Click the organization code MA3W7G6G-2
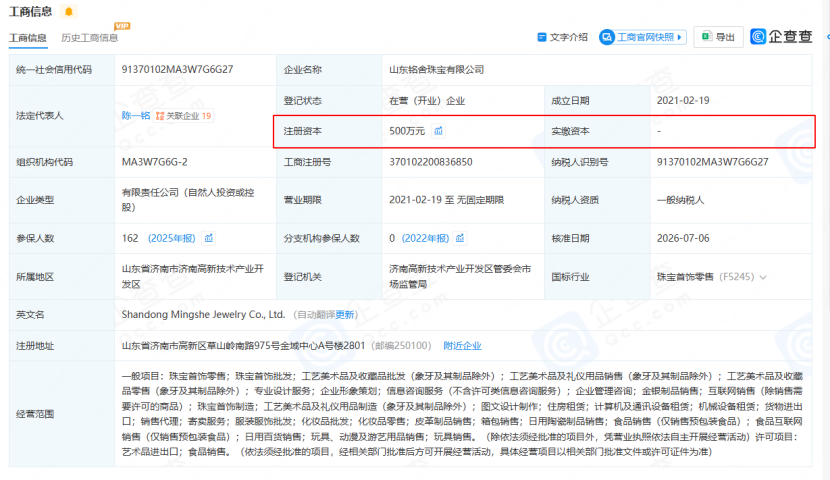The height and width of the screenshot is (480, 830). click(x=155, y=162)
